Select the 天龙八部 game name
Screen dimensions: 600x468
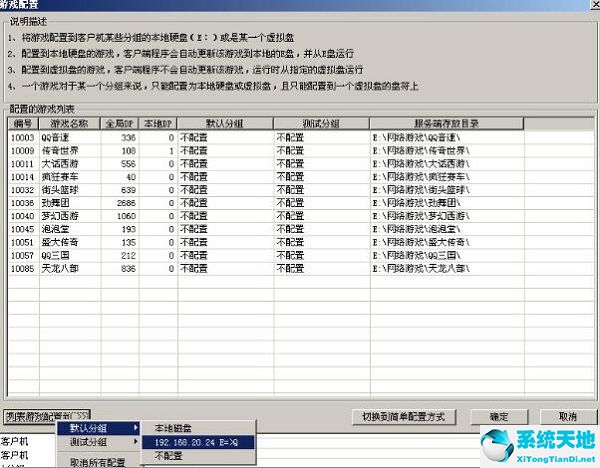(x=60, y=269)
